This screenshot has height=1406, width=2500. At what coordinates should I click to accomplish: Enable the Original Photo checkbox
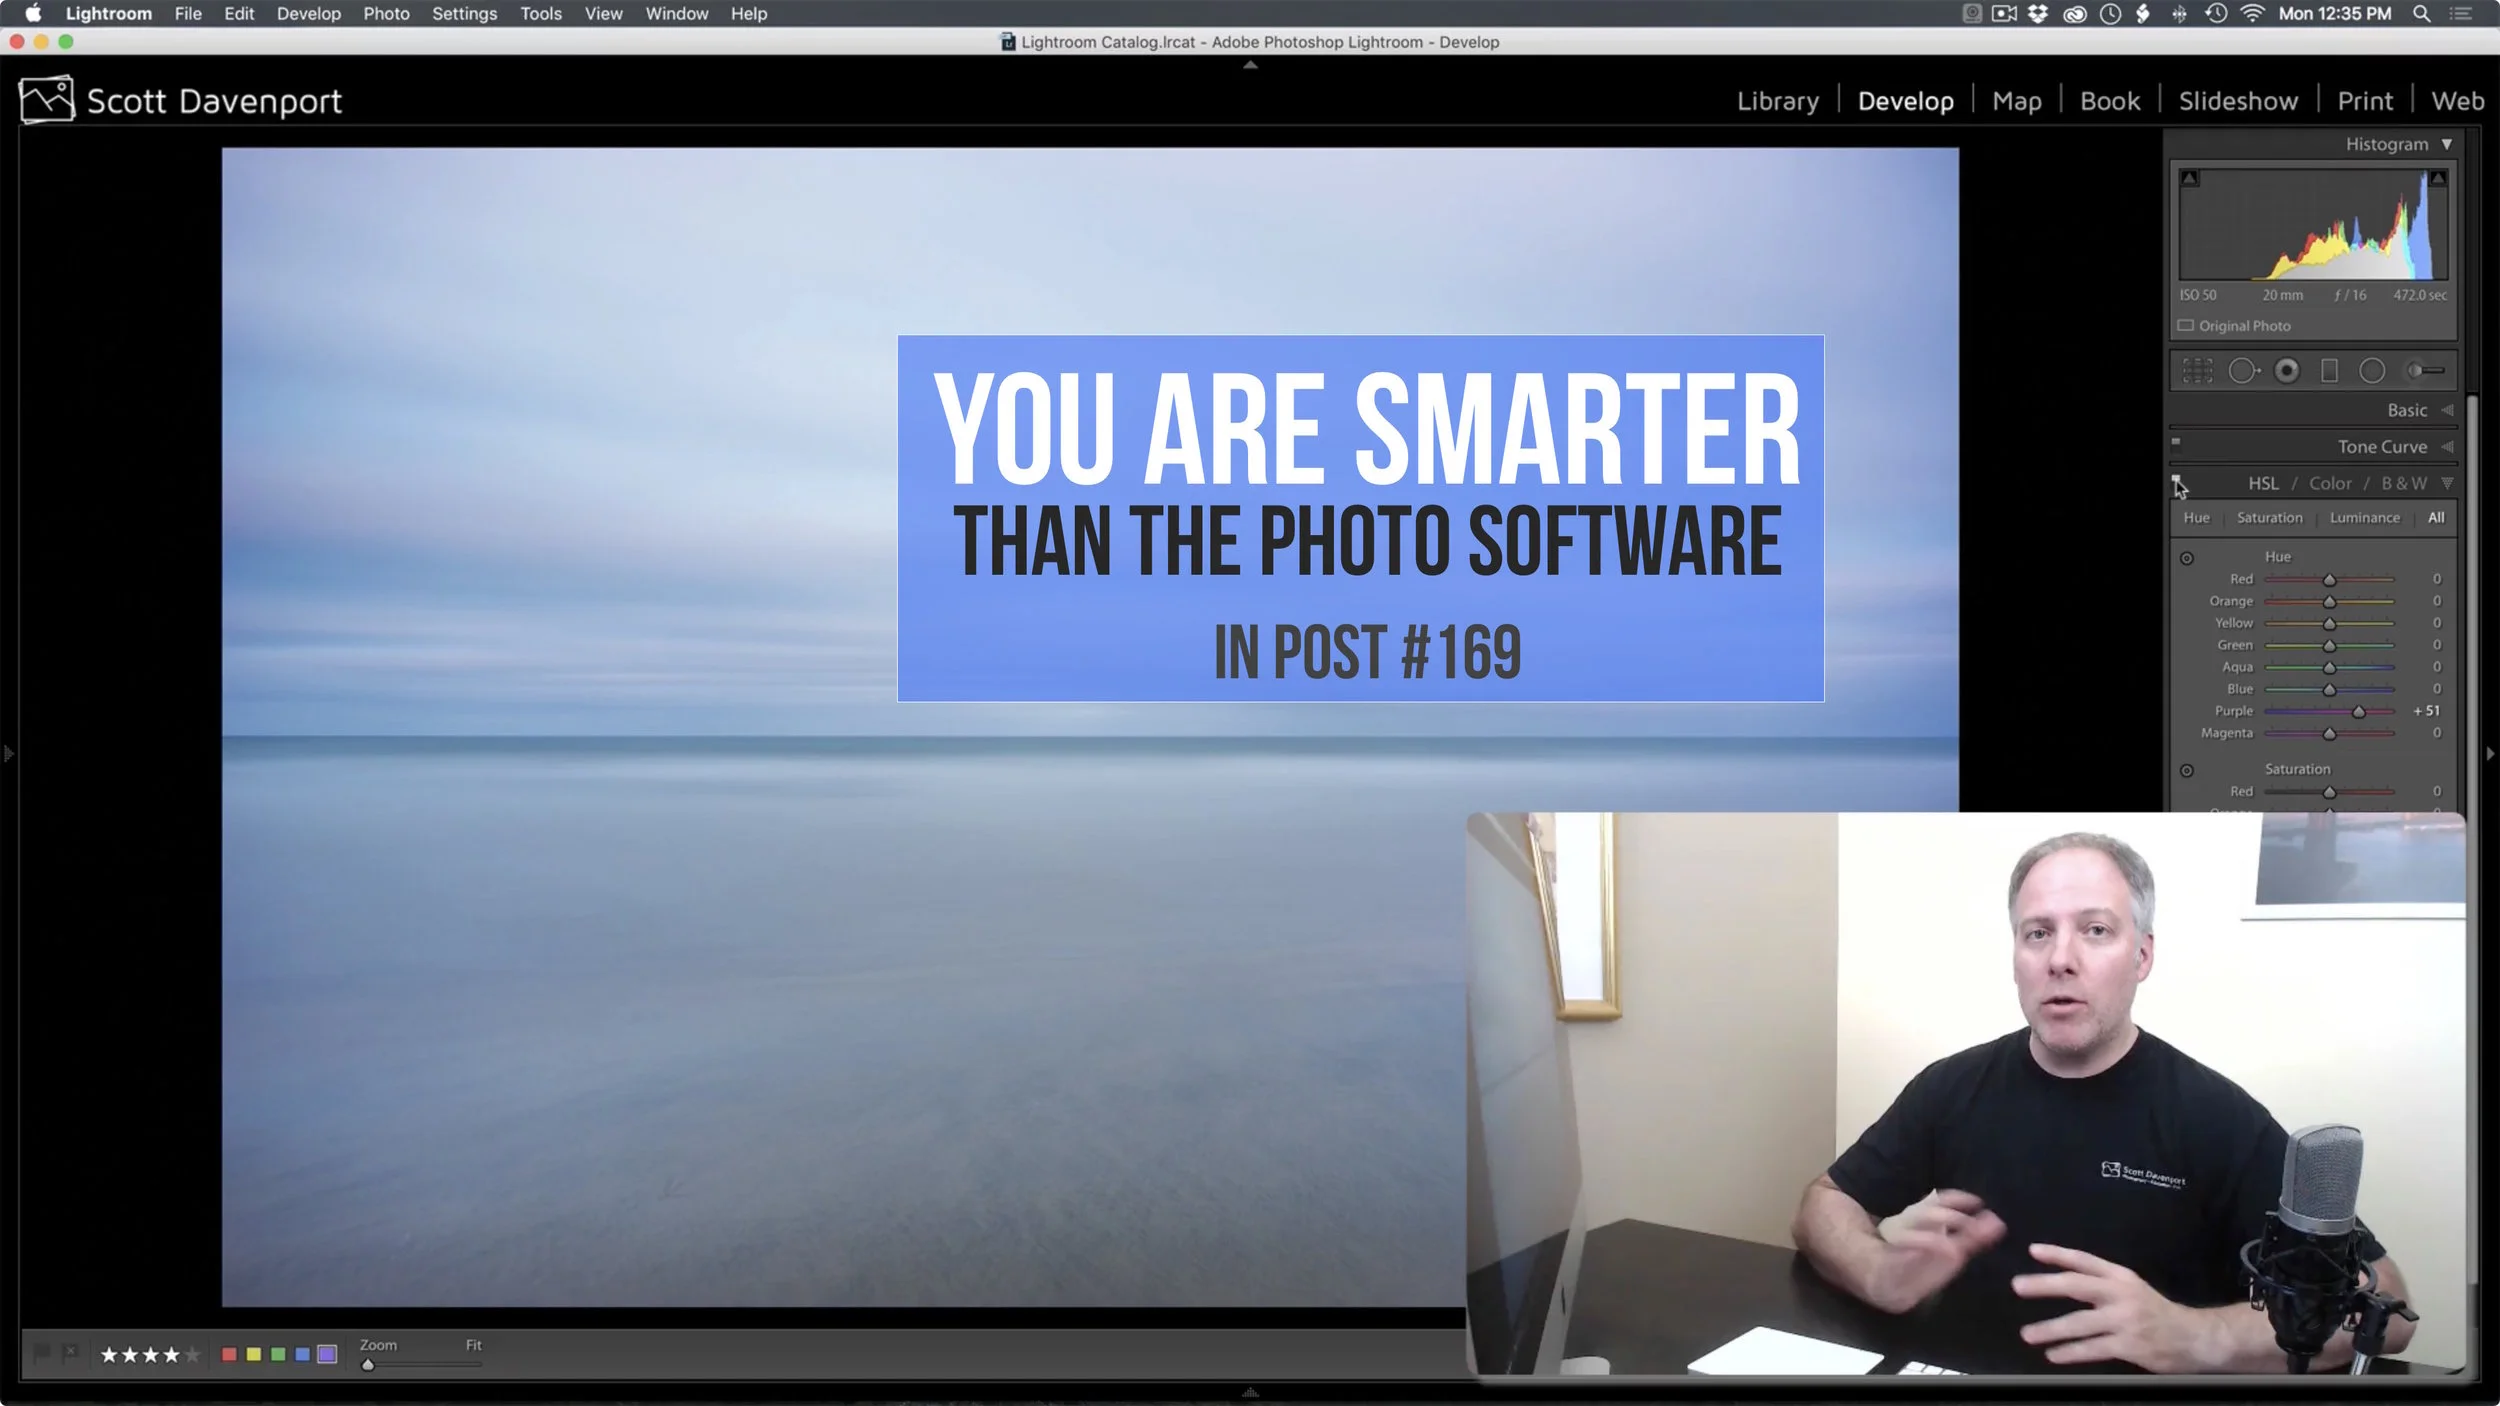pos(2186,326)
